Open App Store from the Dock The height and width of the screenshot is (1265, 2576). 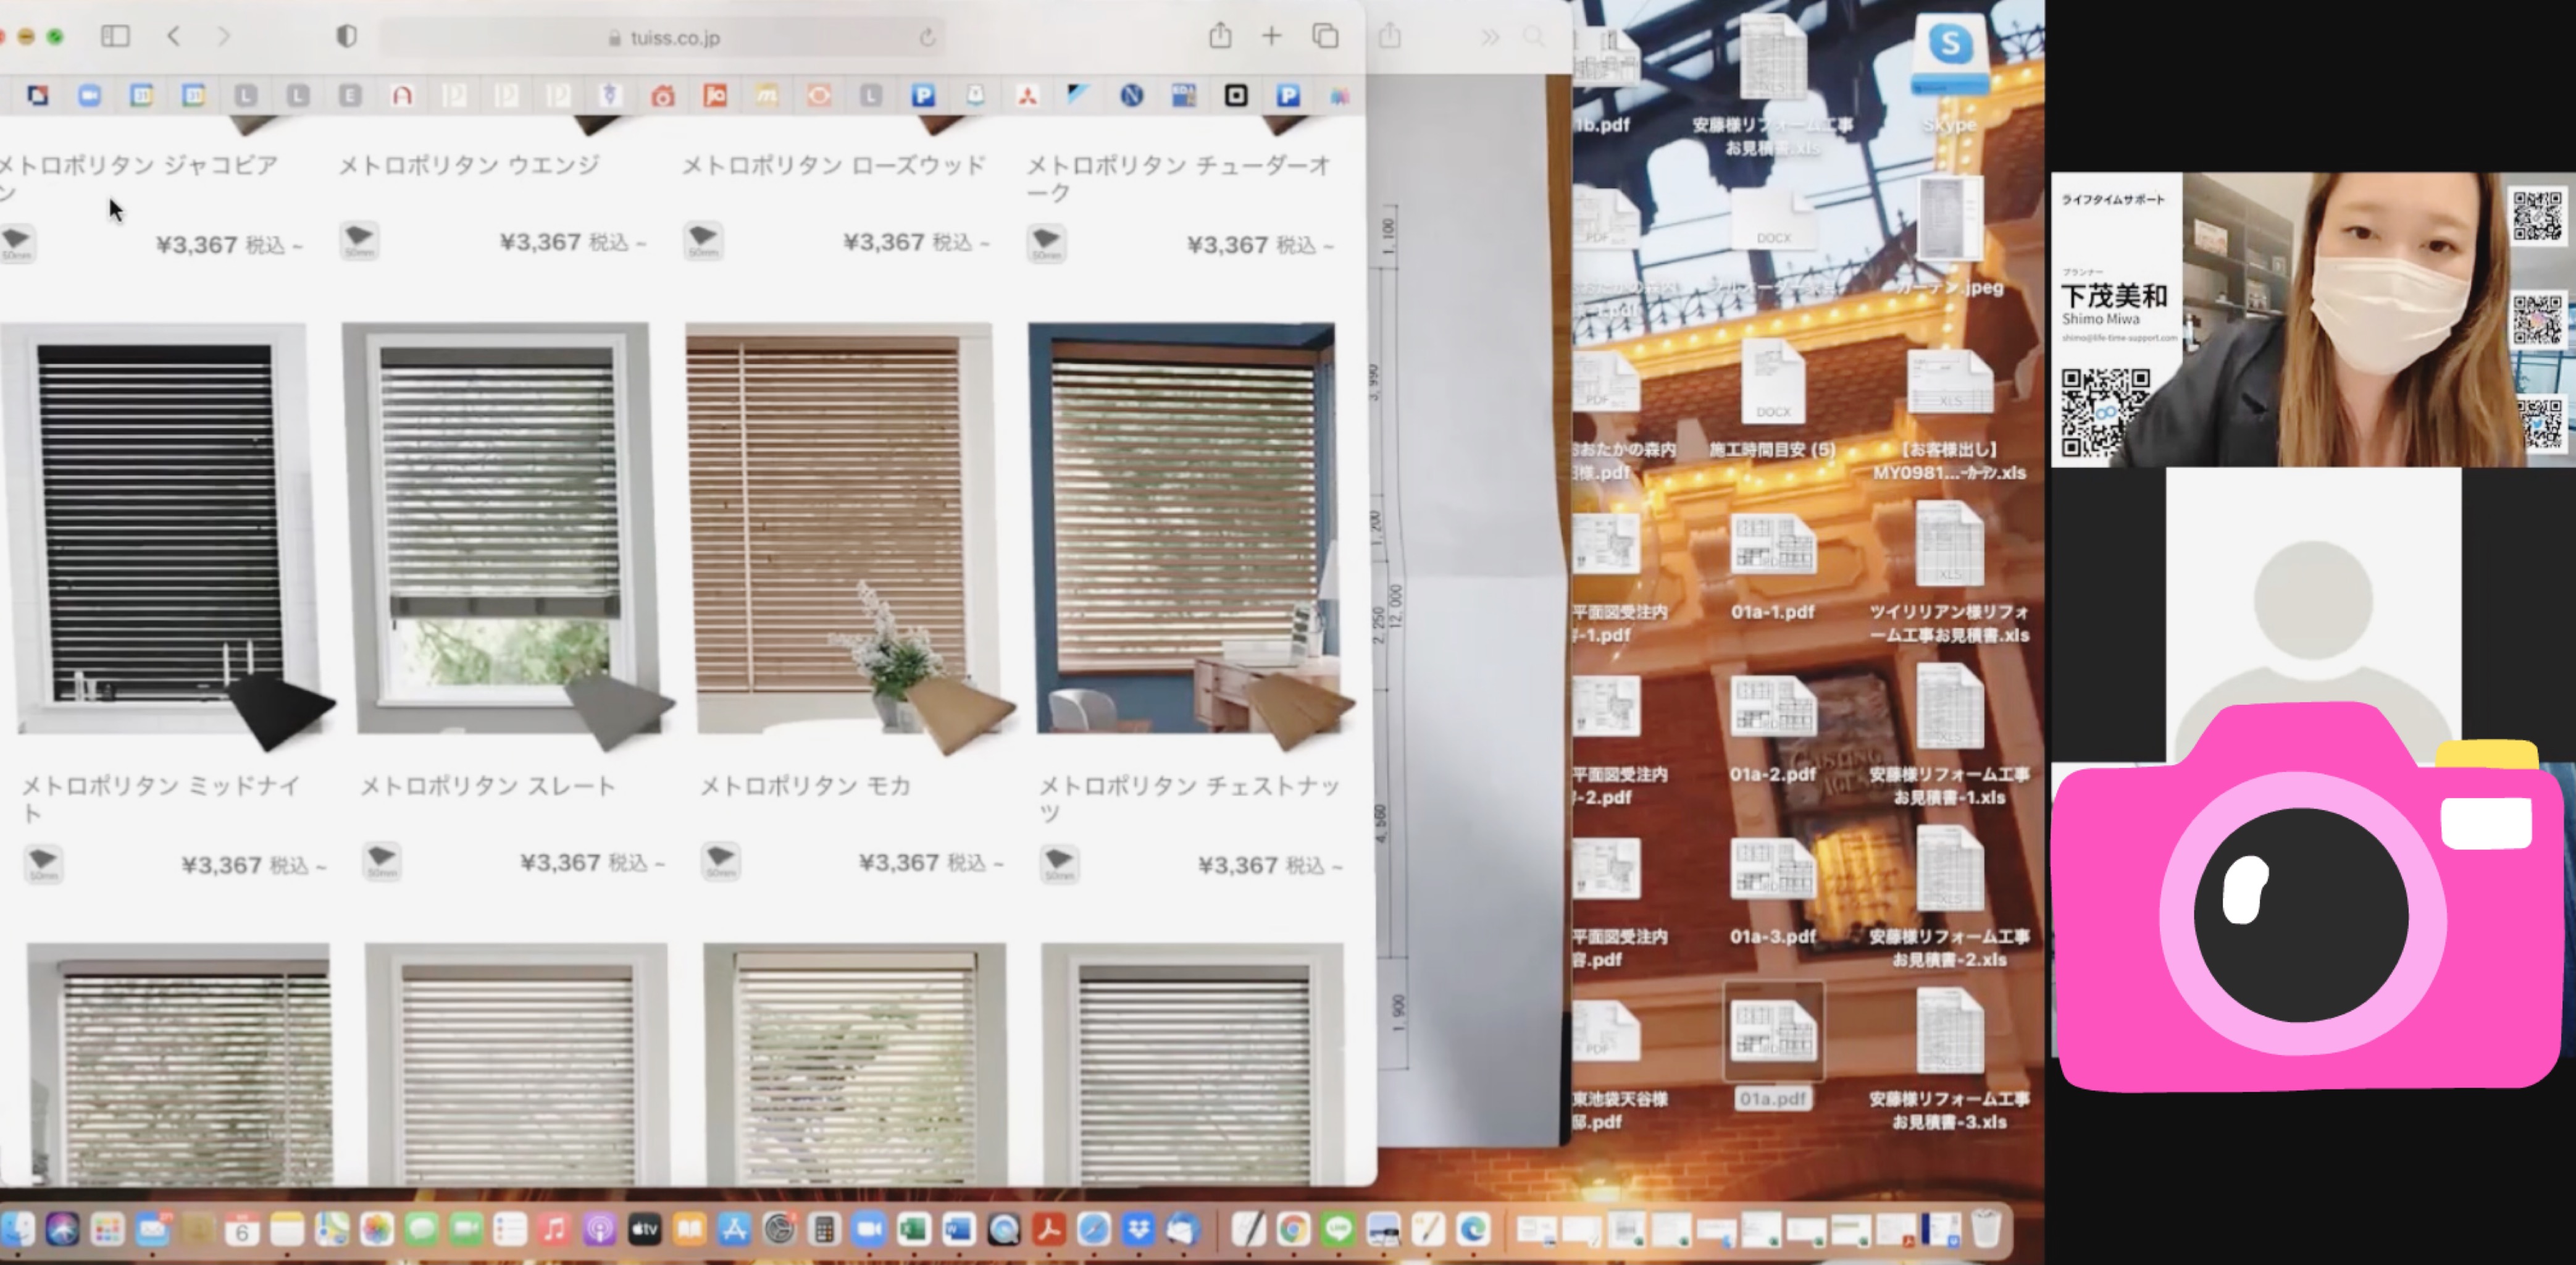pyautogui.click(x=734, y=1229)
